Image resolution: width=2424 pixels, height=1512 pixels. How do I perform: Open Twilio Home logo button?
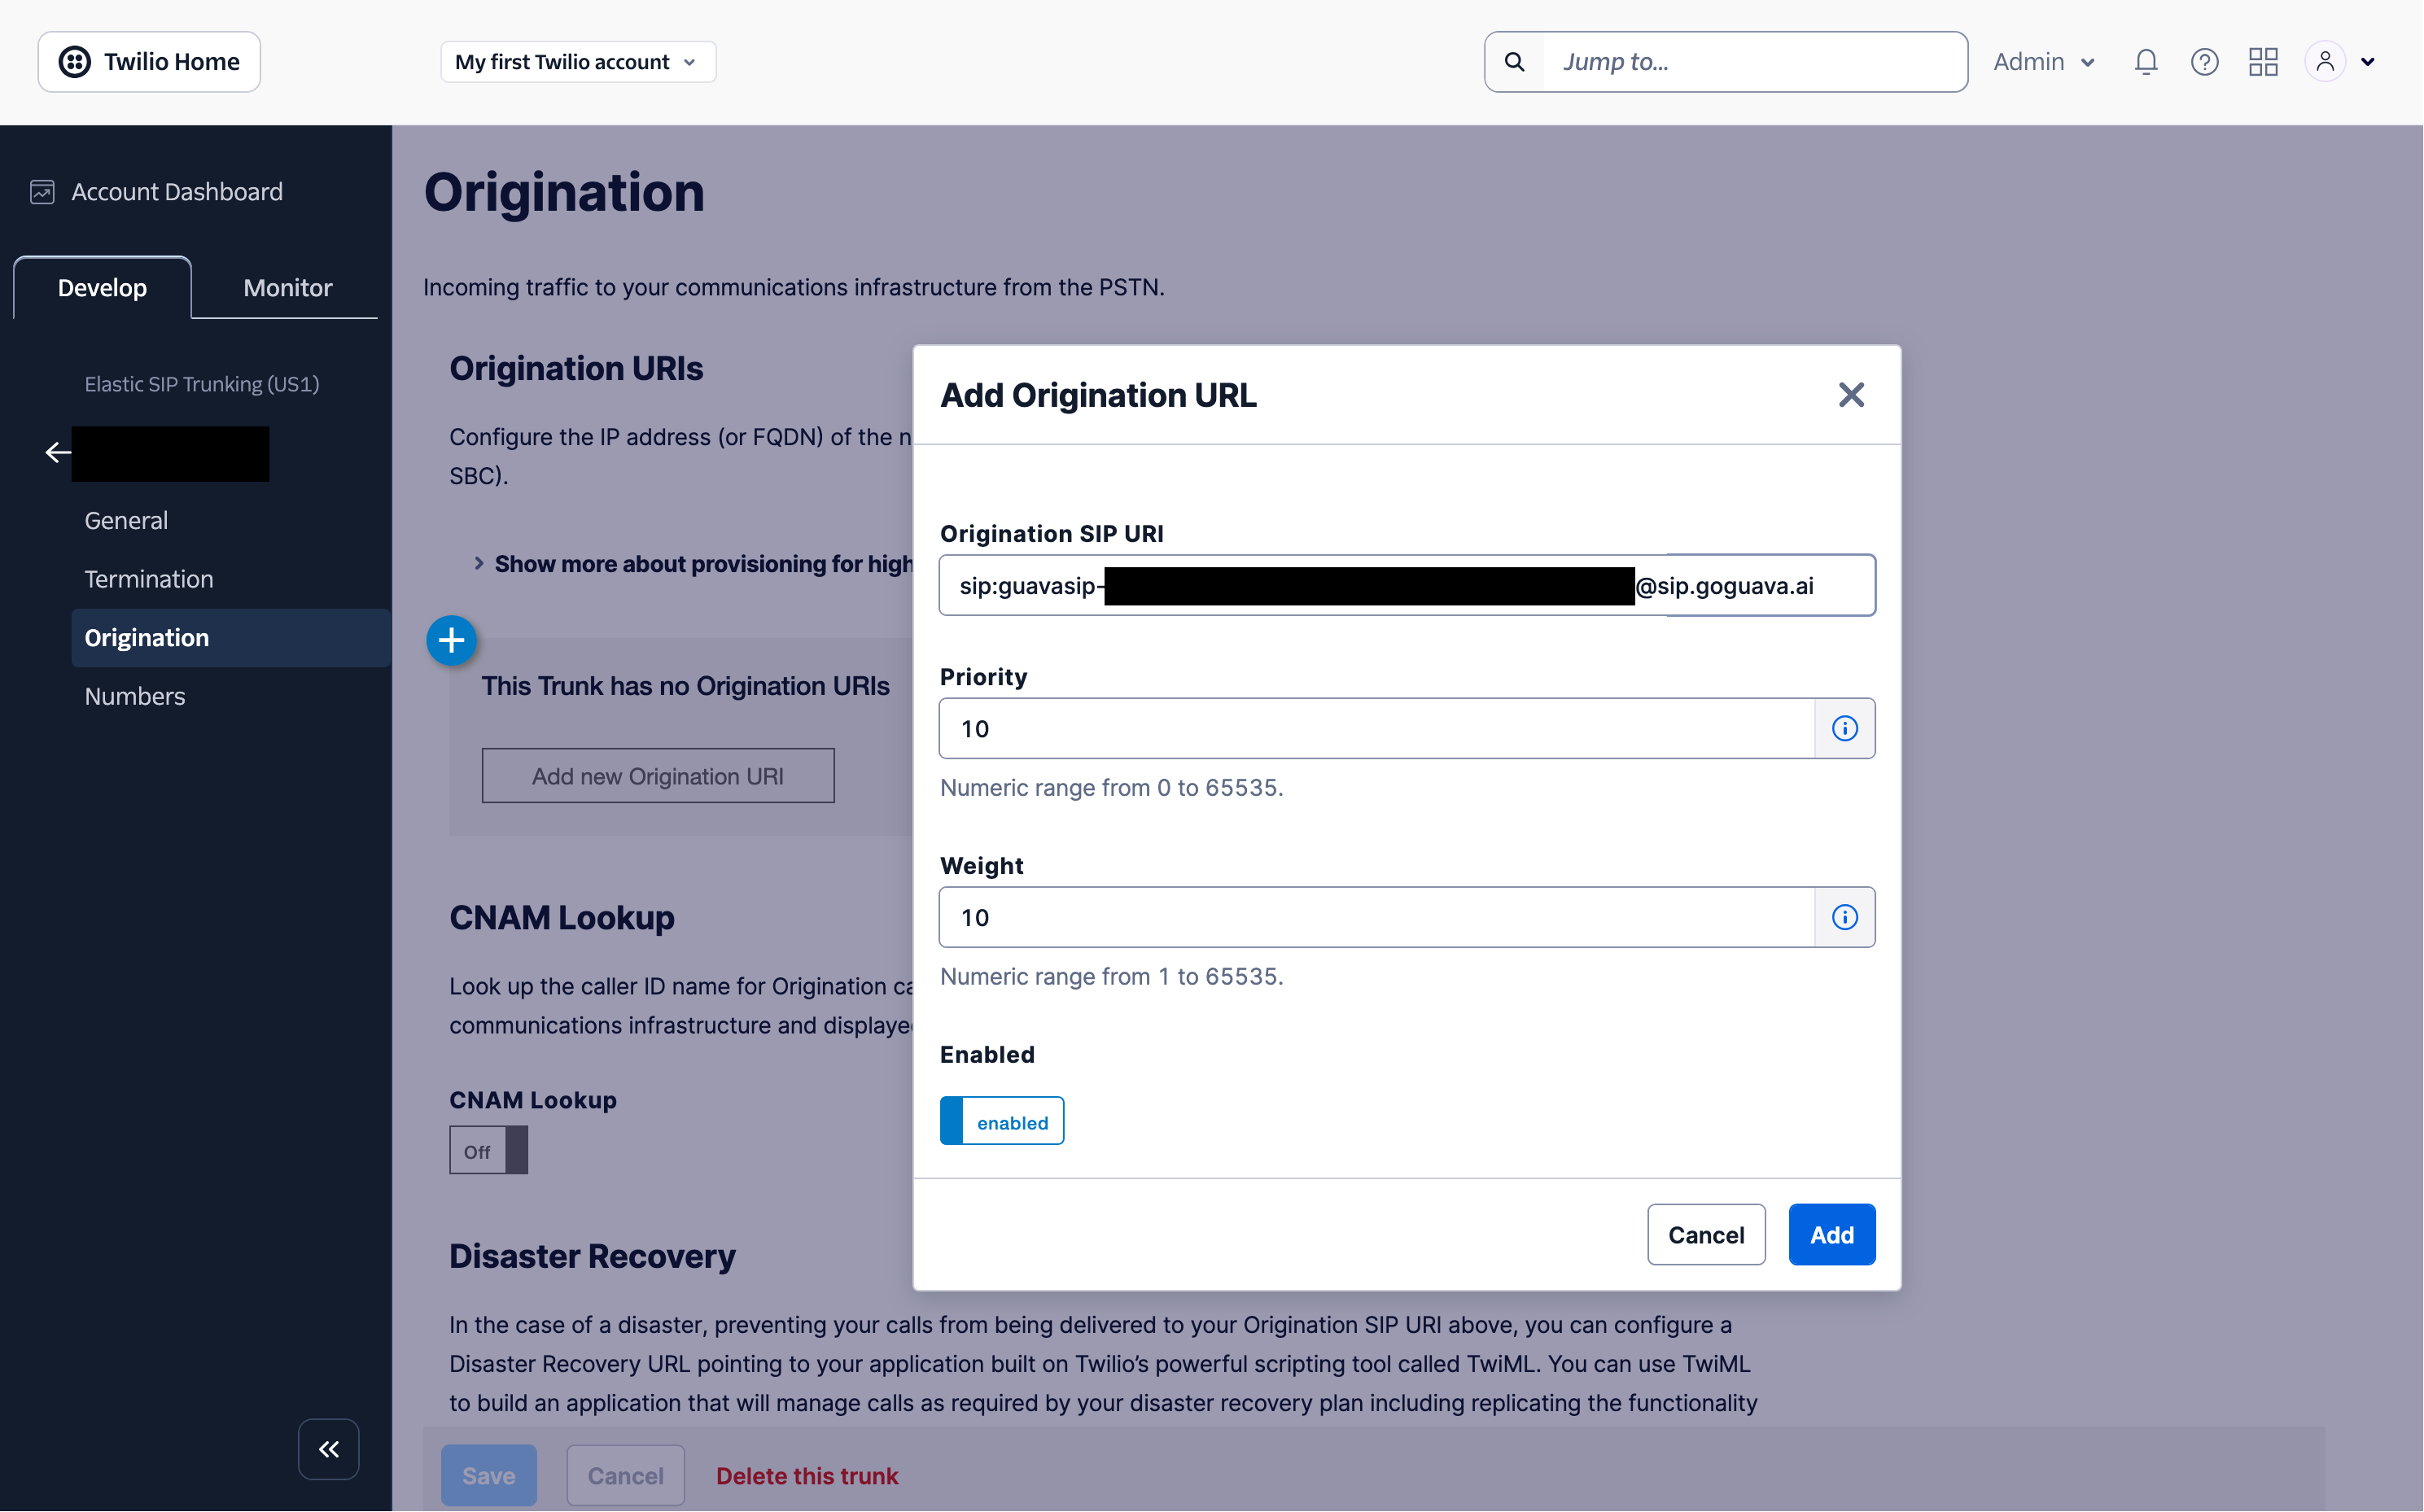pos(149,62)
